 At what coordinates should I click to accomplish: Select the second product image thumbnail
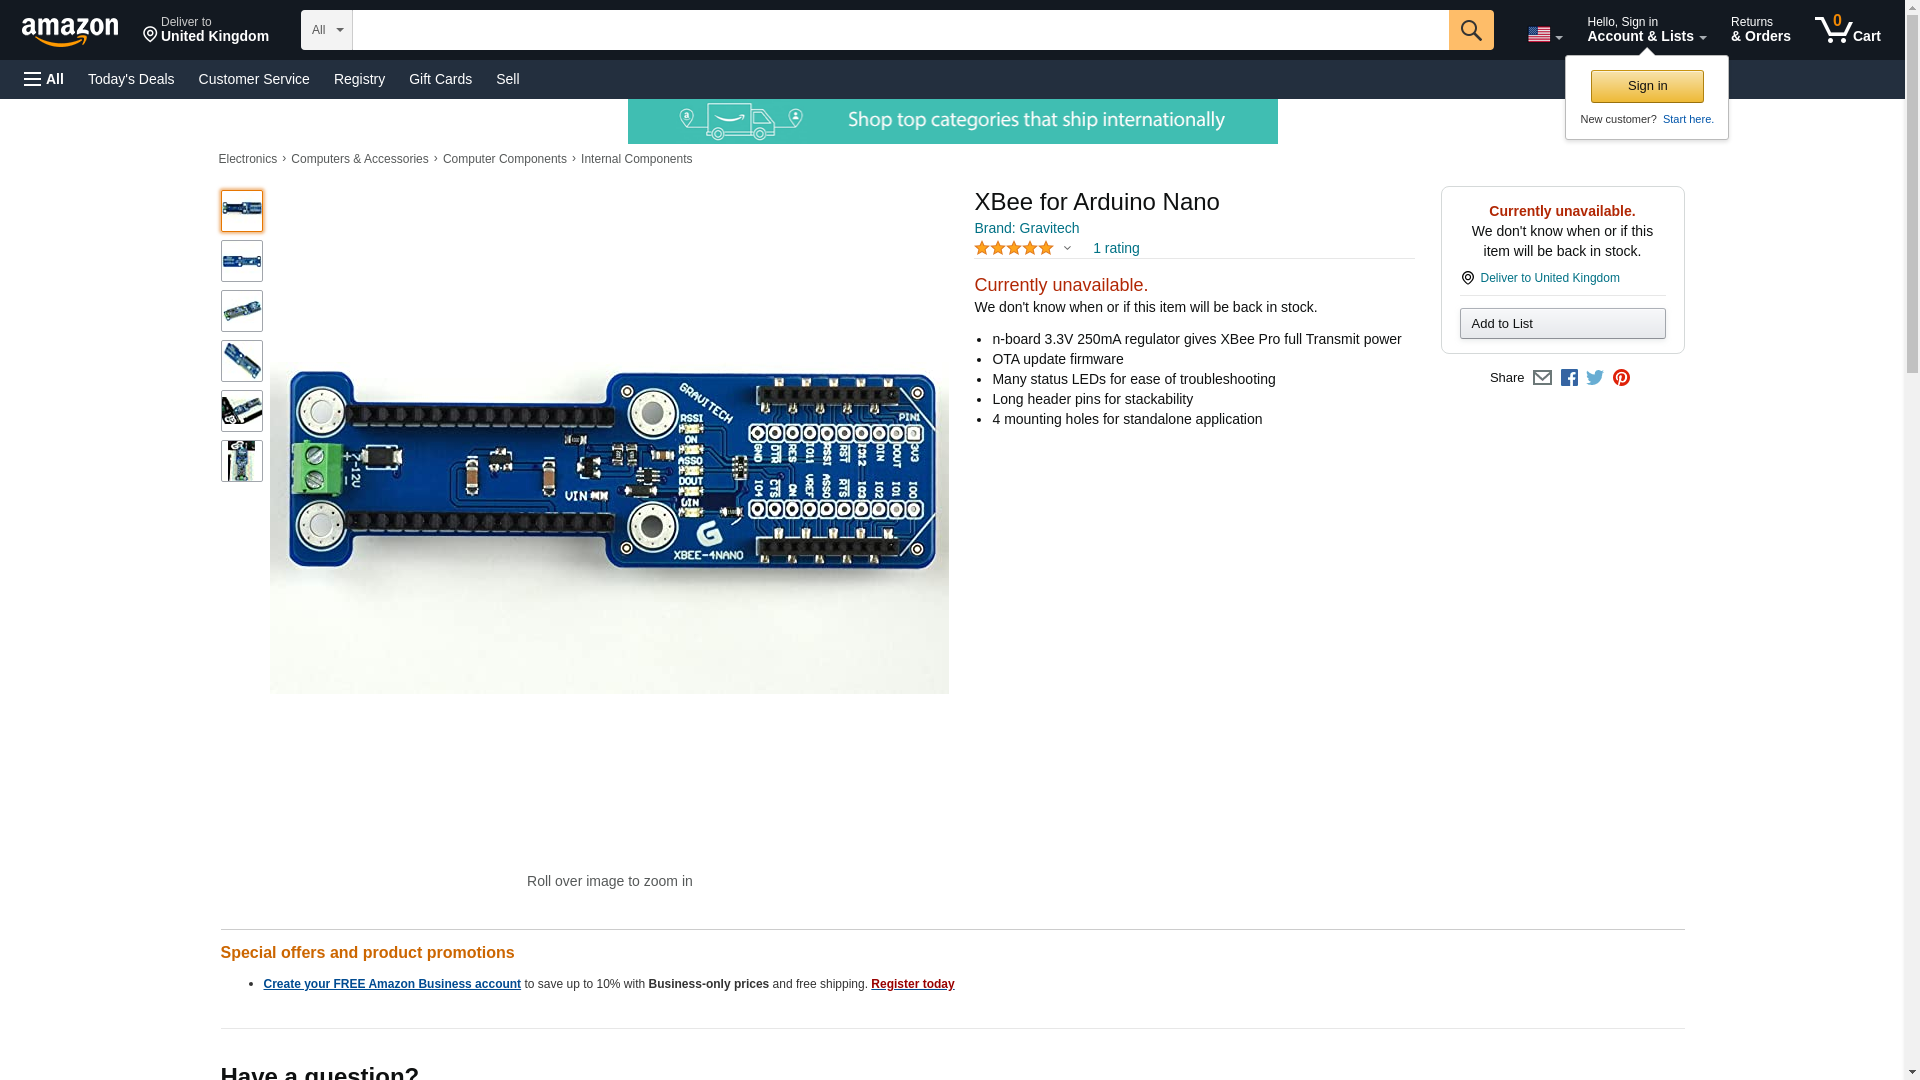(242, 261)
